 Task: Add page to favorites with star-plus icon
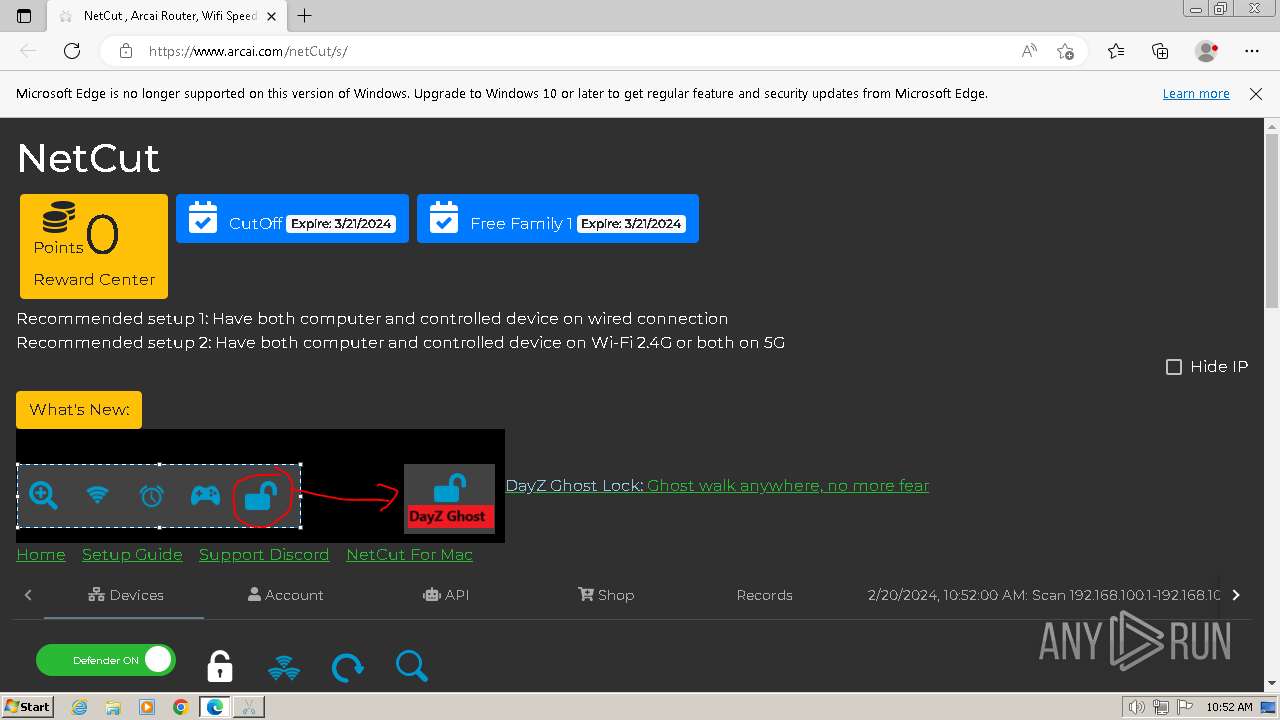pos(1065,51)
